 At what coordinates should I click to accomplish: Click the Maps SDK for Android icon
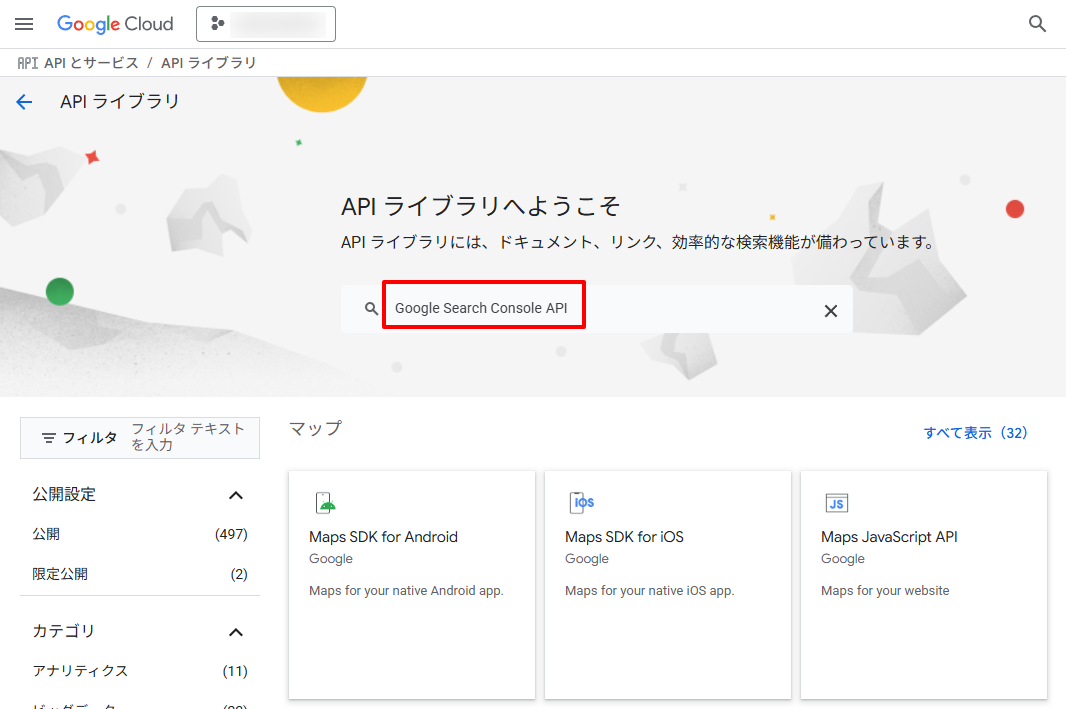(x=324, y=503)
